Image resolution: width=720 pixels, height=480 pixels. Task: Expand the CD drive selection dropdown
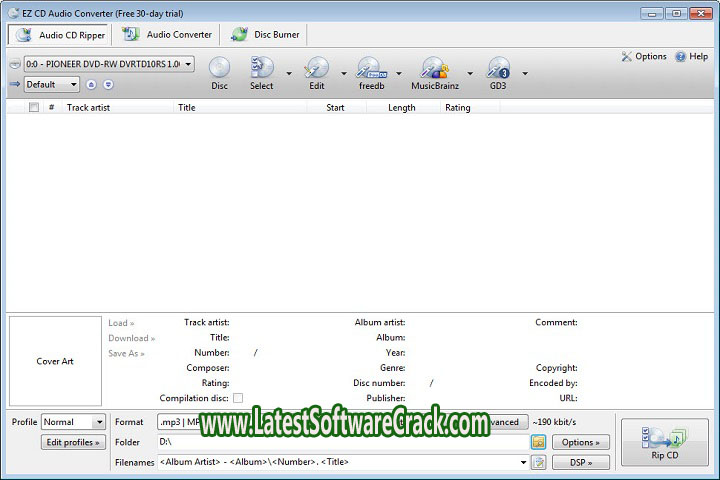coord(189,65)
